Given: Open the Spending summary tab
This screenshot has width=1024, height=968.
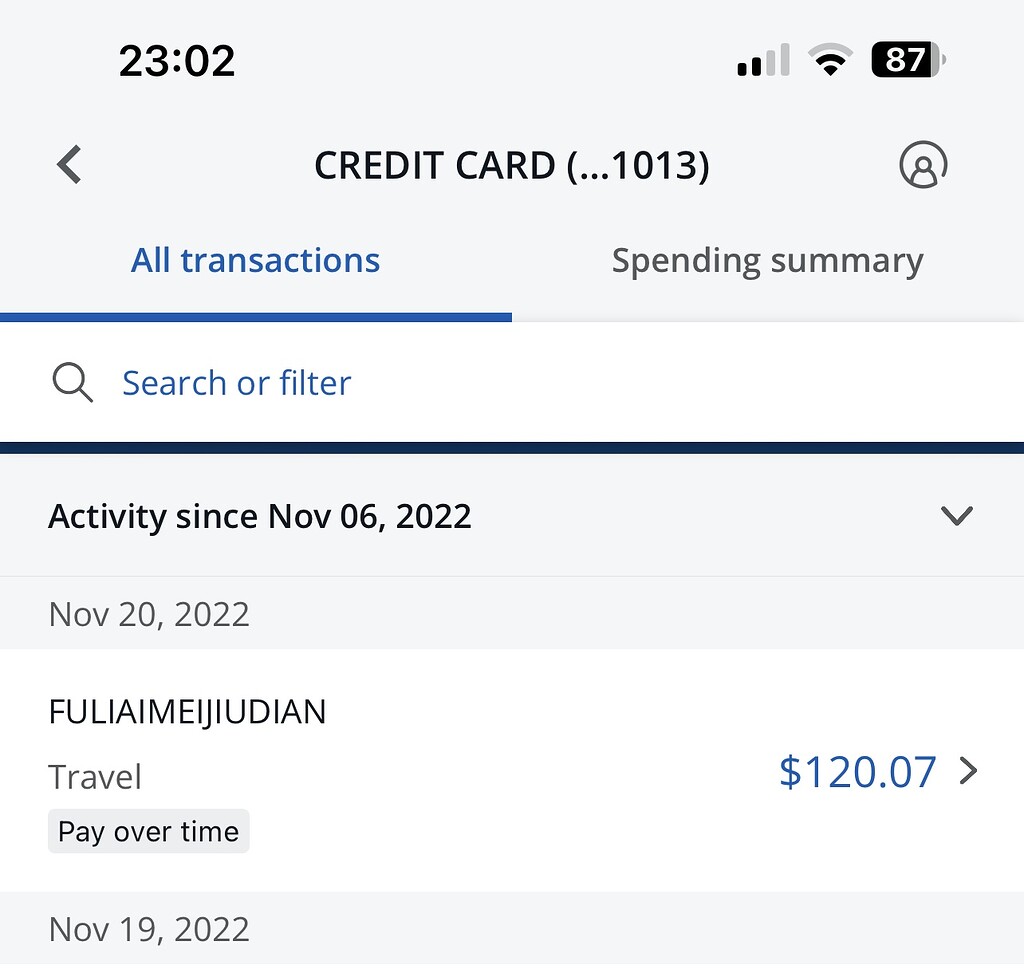Looking at the screenshot, I should (767, 261).
